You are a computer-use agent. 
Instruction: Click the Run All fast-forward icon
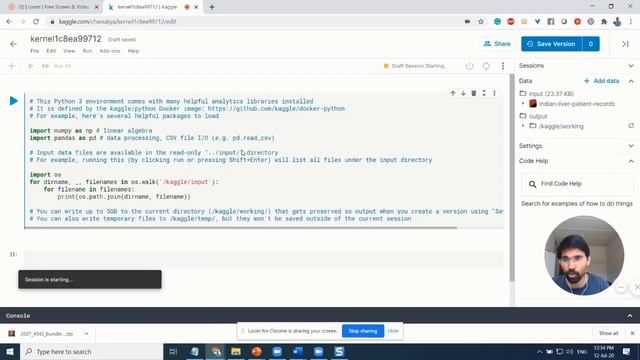pos(45,66)
